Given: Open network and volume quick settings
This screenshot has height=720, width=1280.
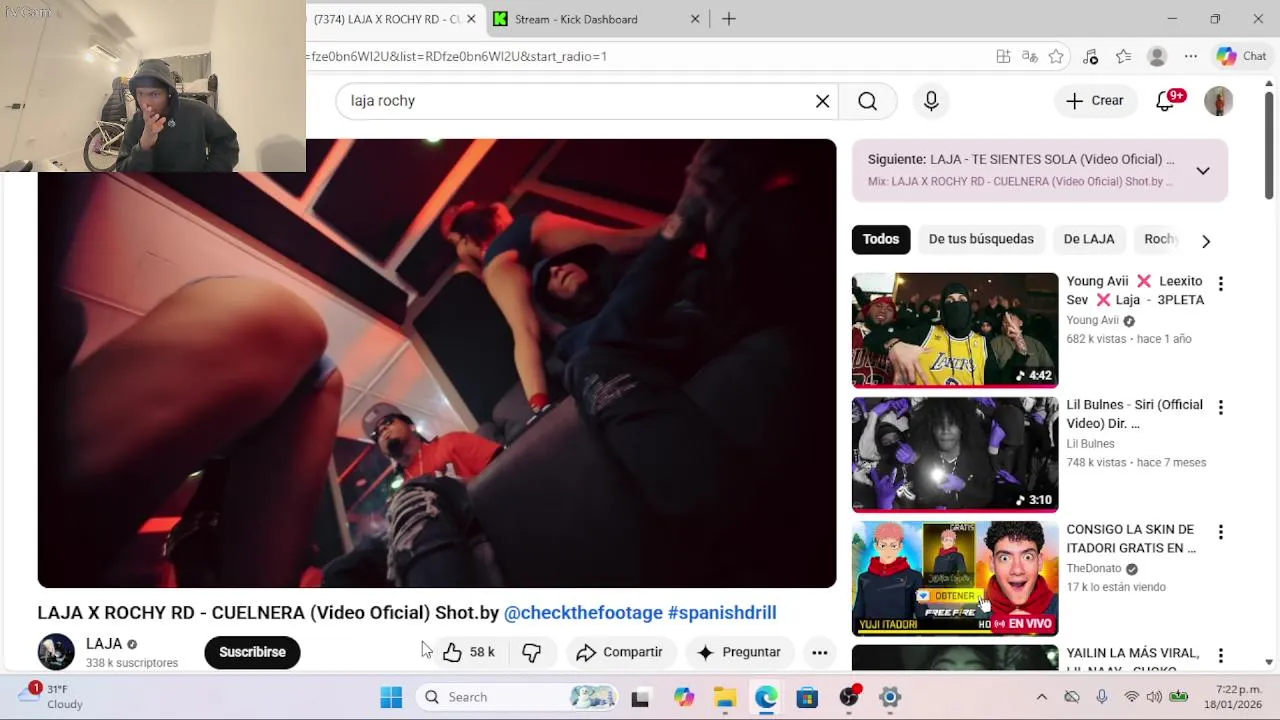Looking at the screenshot, I should coord(1156,697).
